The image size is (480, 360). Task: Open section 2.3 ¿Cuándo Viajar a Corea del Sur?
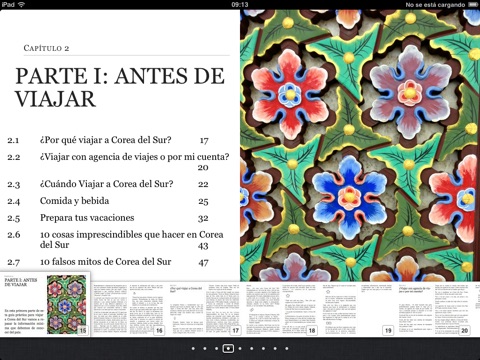click(x=108, y=184)
